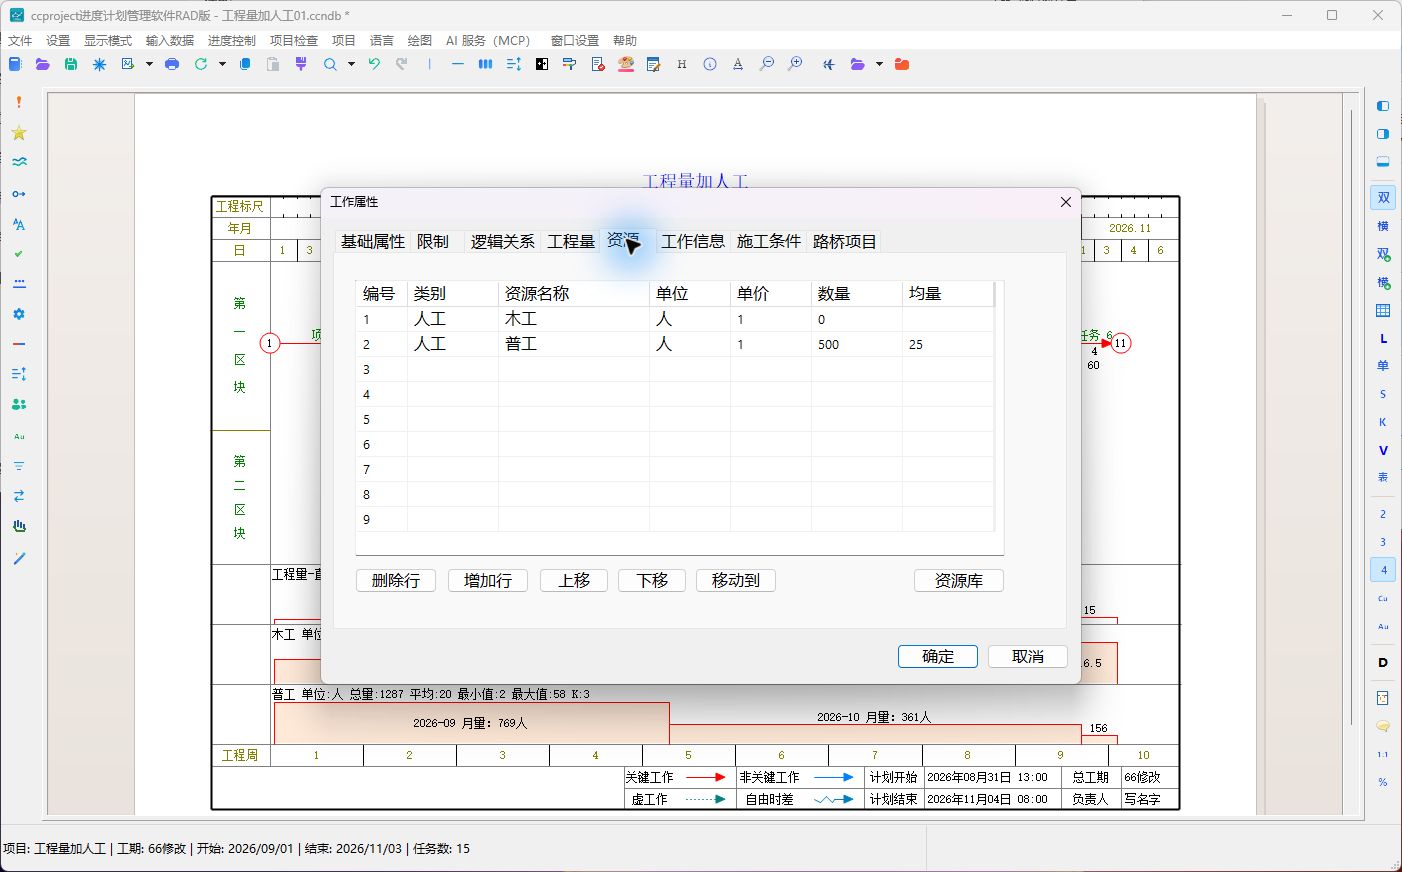This screenshot has height=872, width=1402.
Task: Click the paint palette icon in the toolbar
Action: pyautogui.click(x=626, y=64)
